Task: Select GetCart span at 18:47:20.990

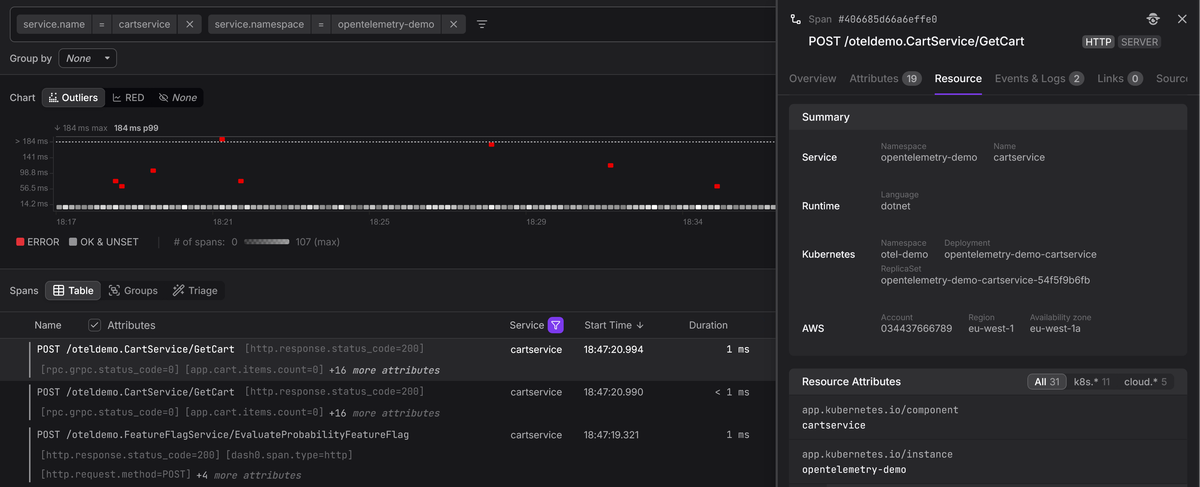Action: coord(388,402)
